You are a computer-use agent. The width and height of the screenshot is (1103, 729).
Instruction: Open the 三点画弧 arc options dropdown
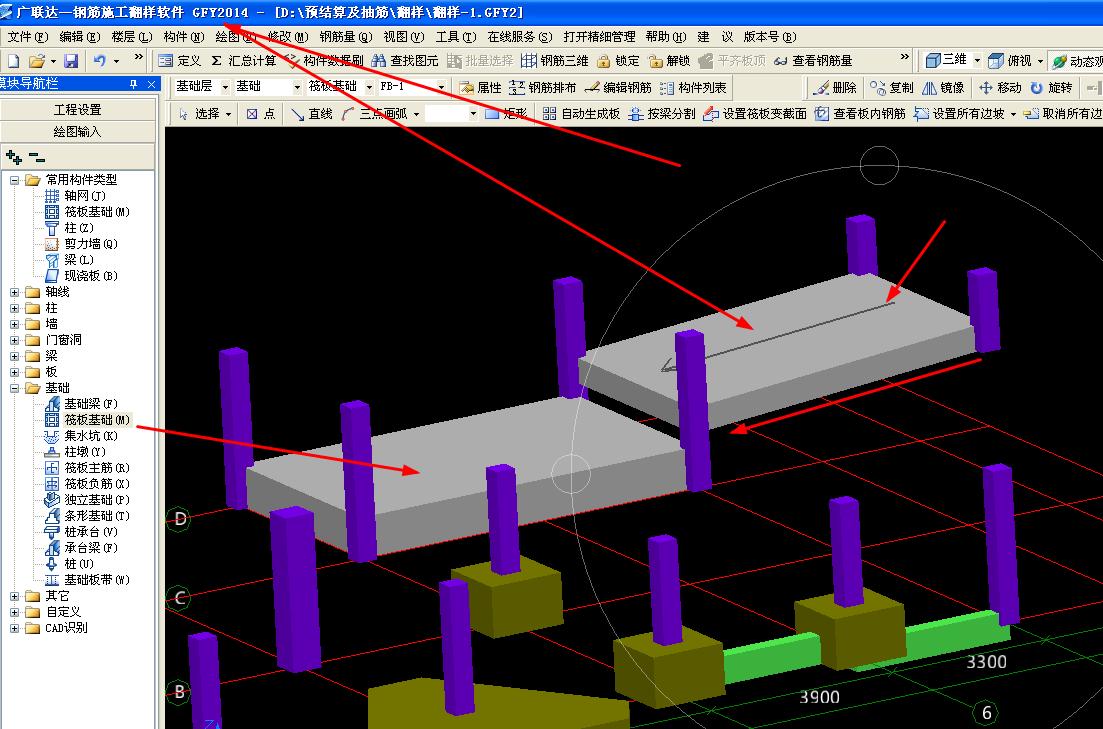pos(416,113)
